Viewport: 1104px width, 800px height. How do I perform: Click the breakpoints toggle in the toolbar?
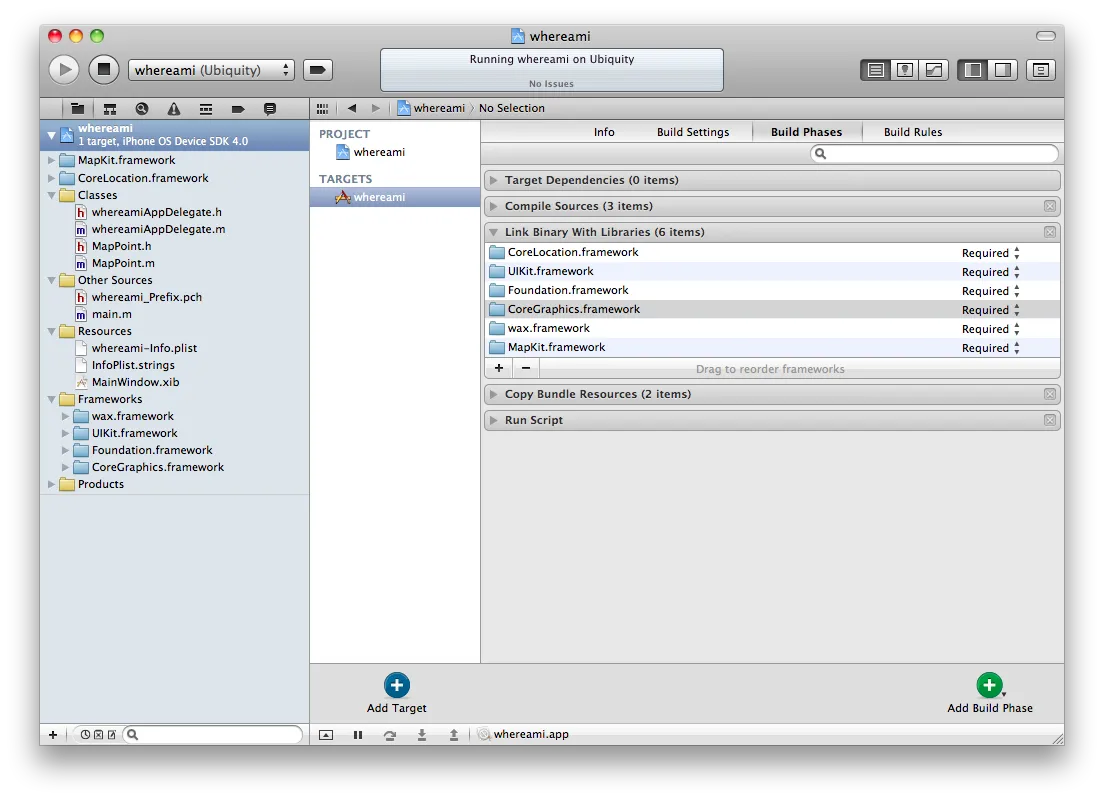coord(318,70)
